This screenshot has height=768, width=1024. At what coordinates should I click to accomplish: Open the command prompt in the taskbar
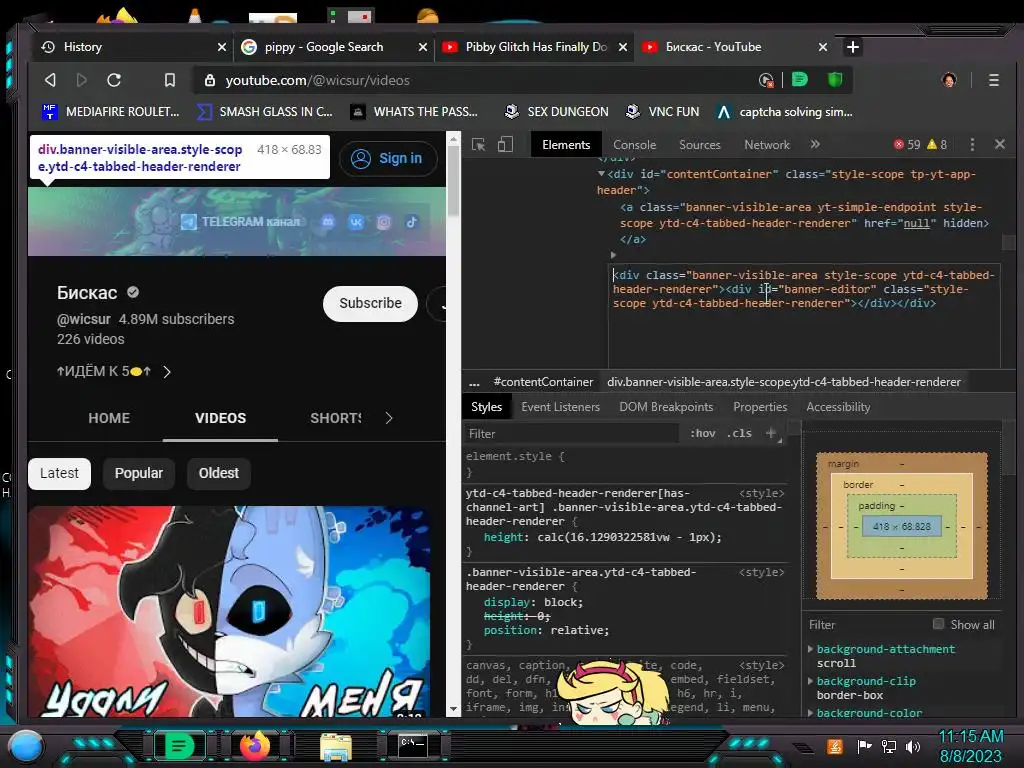pos(413,745)
